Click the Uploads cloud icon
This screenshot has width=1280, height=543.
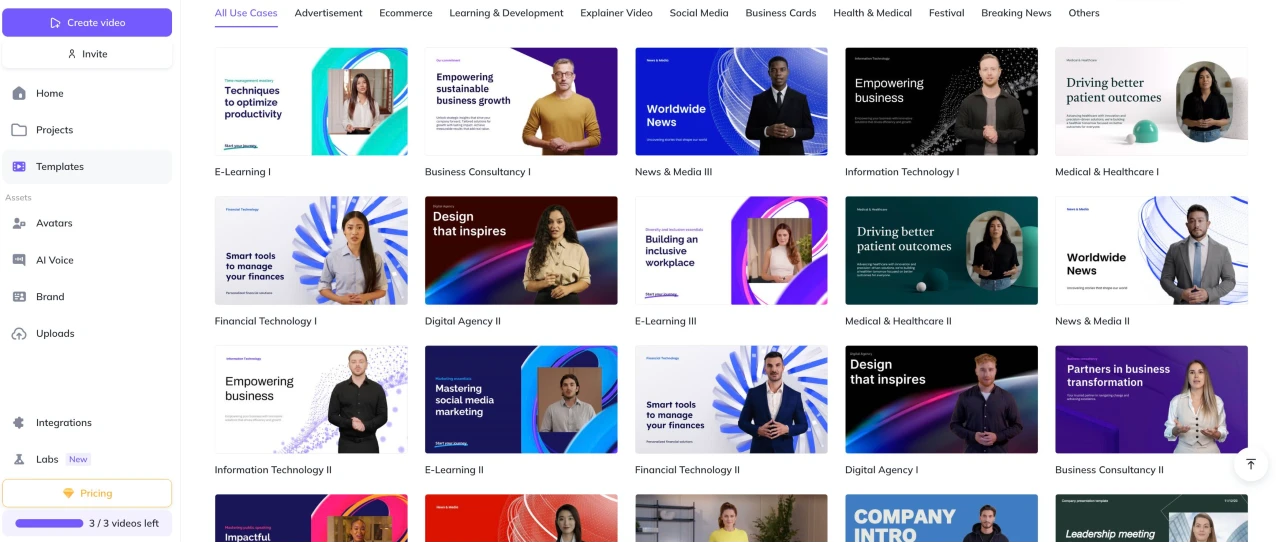(x=19, y=334)
